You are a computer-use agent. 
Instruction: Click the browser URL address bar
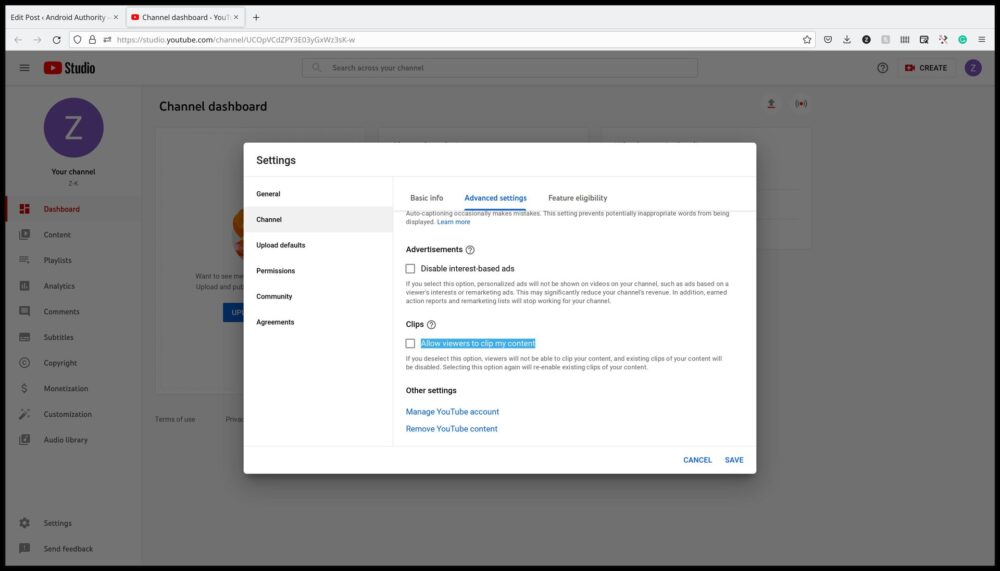coord(442,40)
